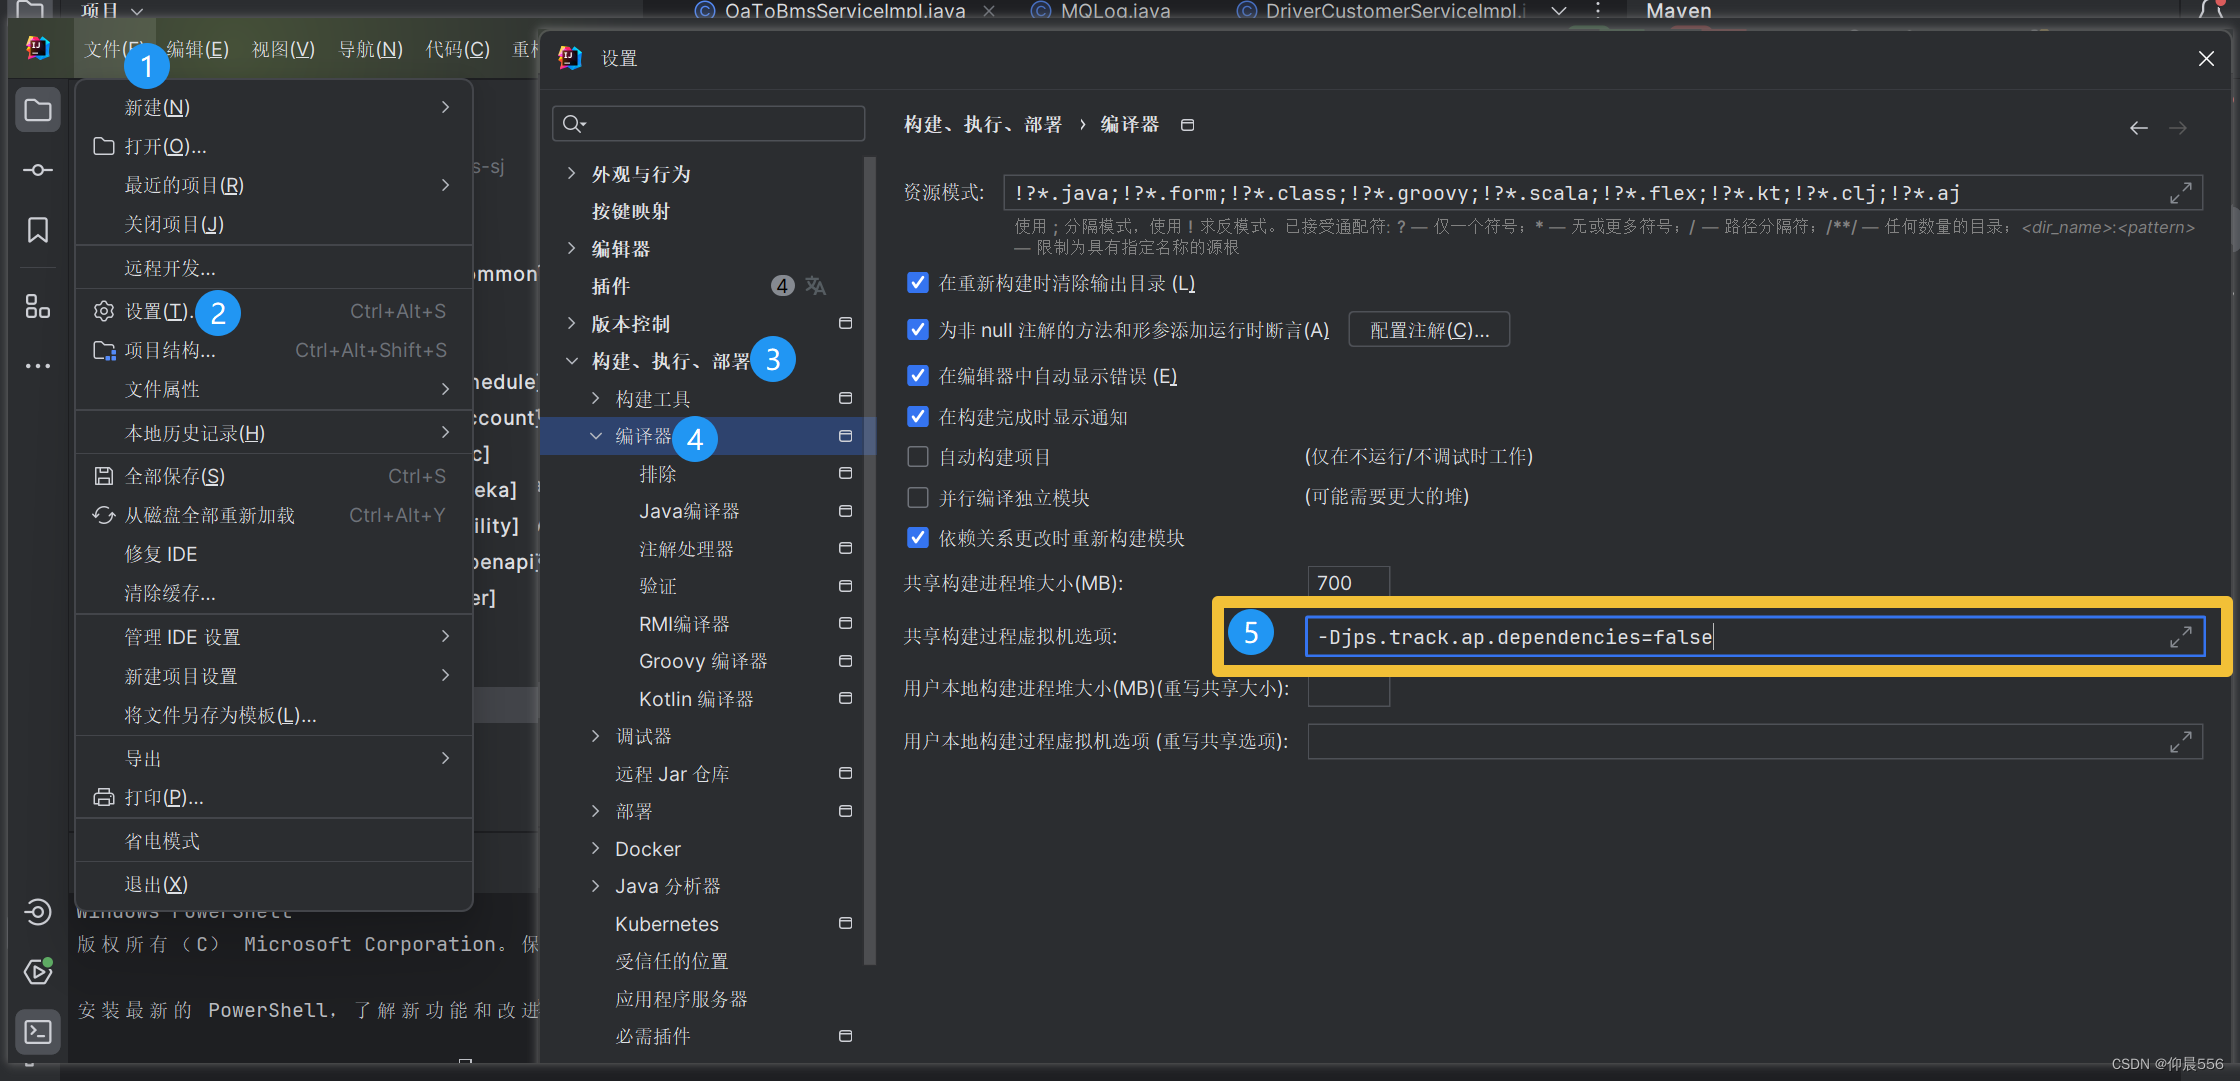Select 退出(X) in File menu
Image resolution: width=2240 pixels, height=1081 pixels.
[x=273, y=884]
